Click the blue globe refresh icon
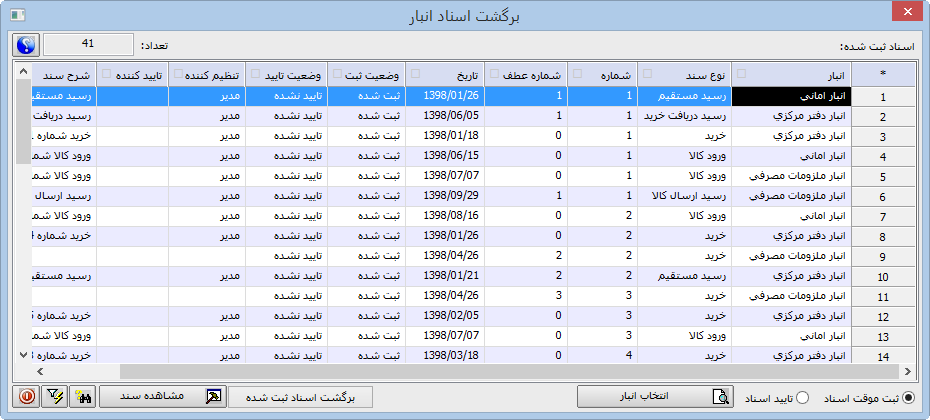The width and height of the screenshot is (930, 420). tap(26, 44)
